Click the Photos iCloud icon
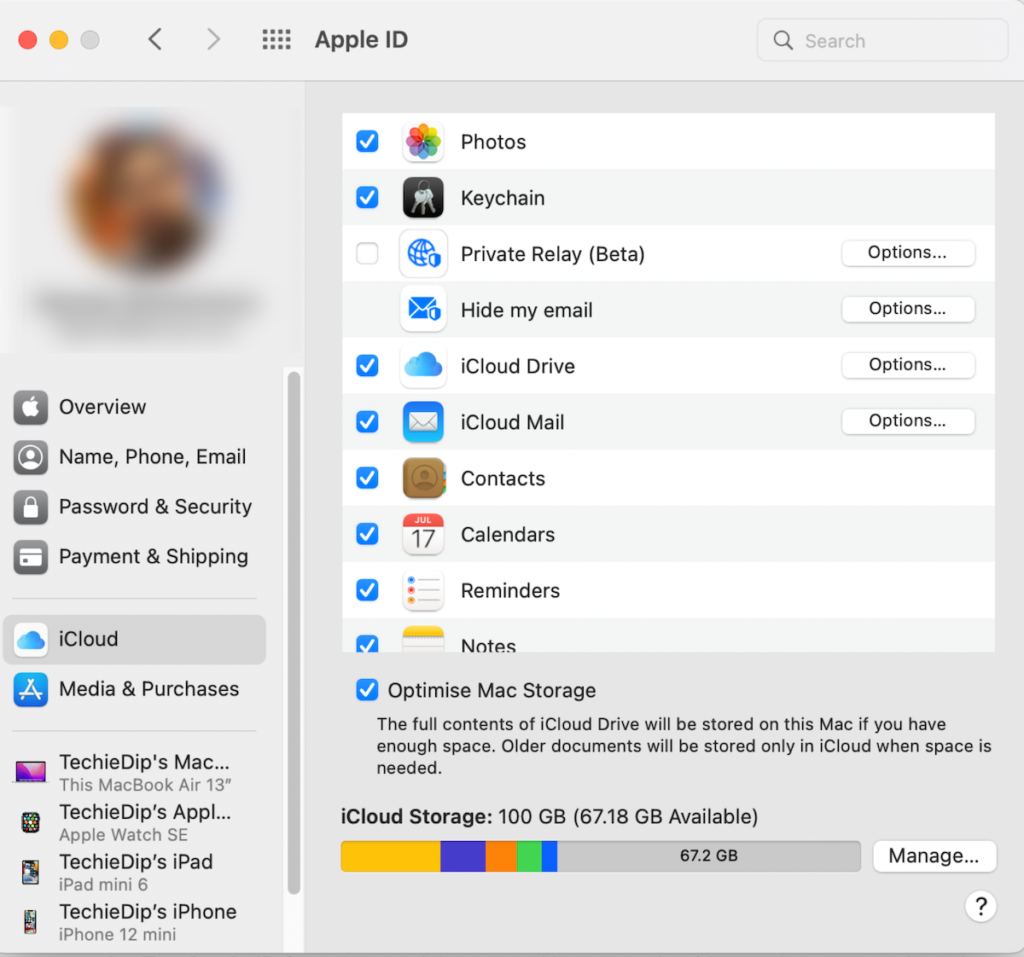Image resolution: width=1024 pixels, height=957 pixels. [423, 141]
